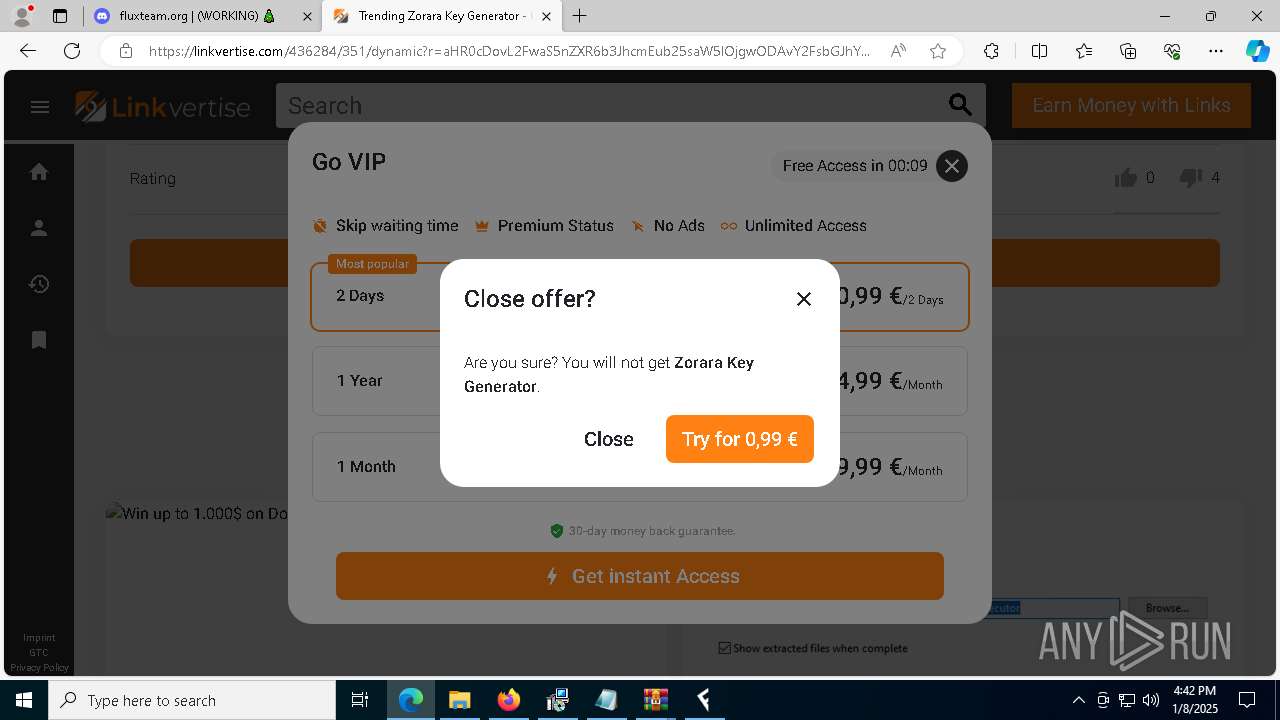Image resolution: width=1280 pixels, height=720 pixels.
Task: Focus the Linkvertise Search field
Action: coord(610,105)
